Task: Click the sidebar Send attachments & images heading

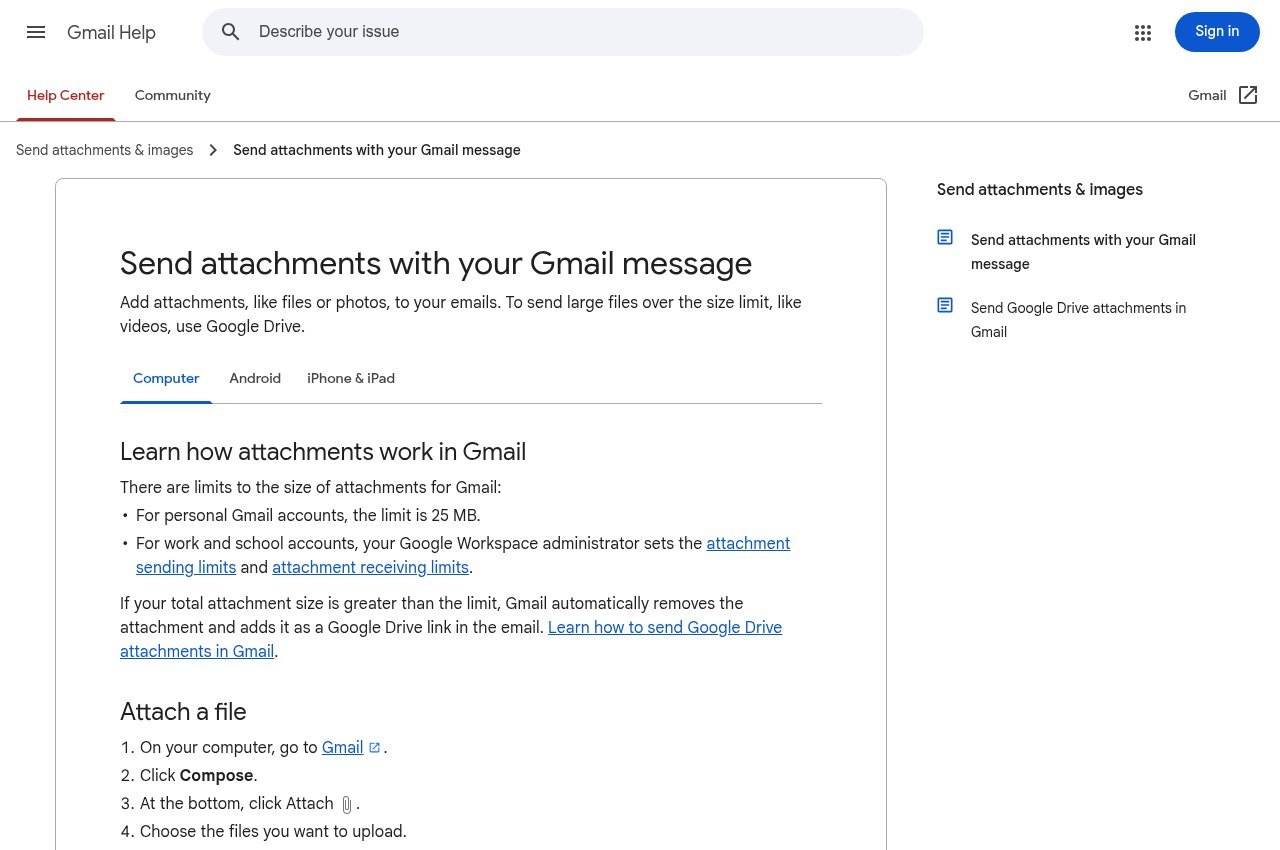Action: pos(1040,190)
